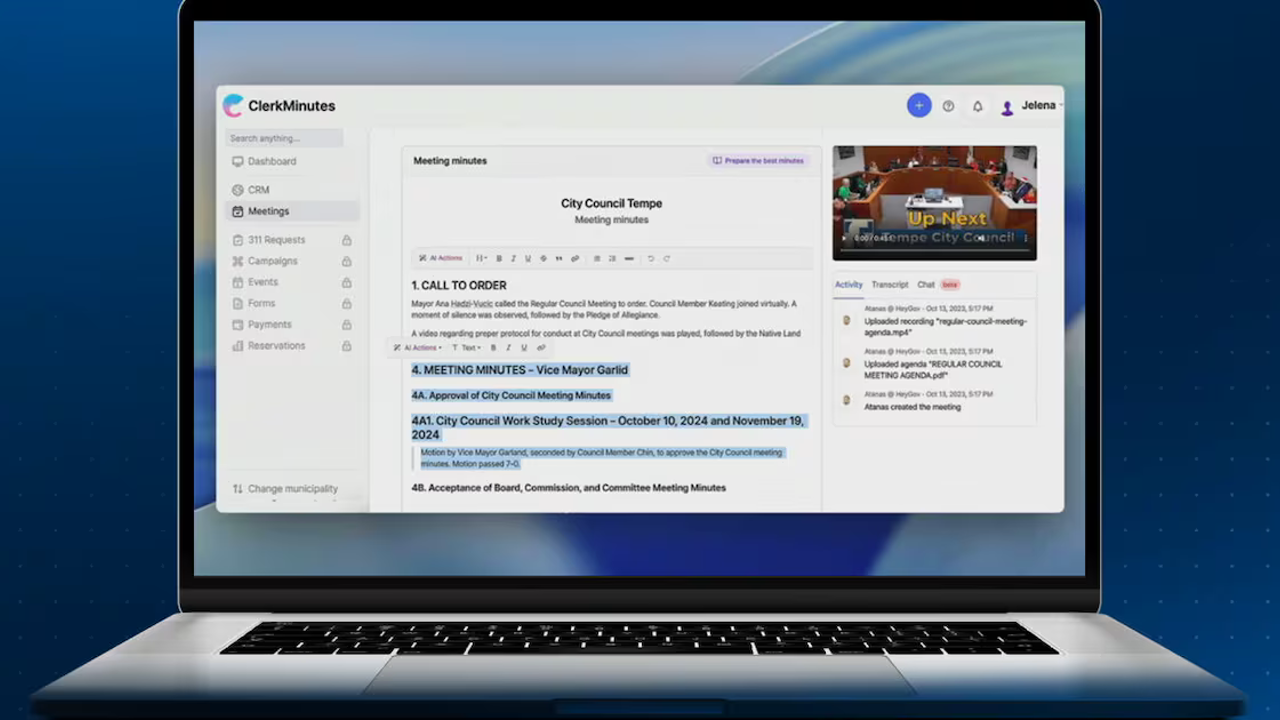
Task: Open the Jelena user account menu
Action: [x=1030, y=106]
